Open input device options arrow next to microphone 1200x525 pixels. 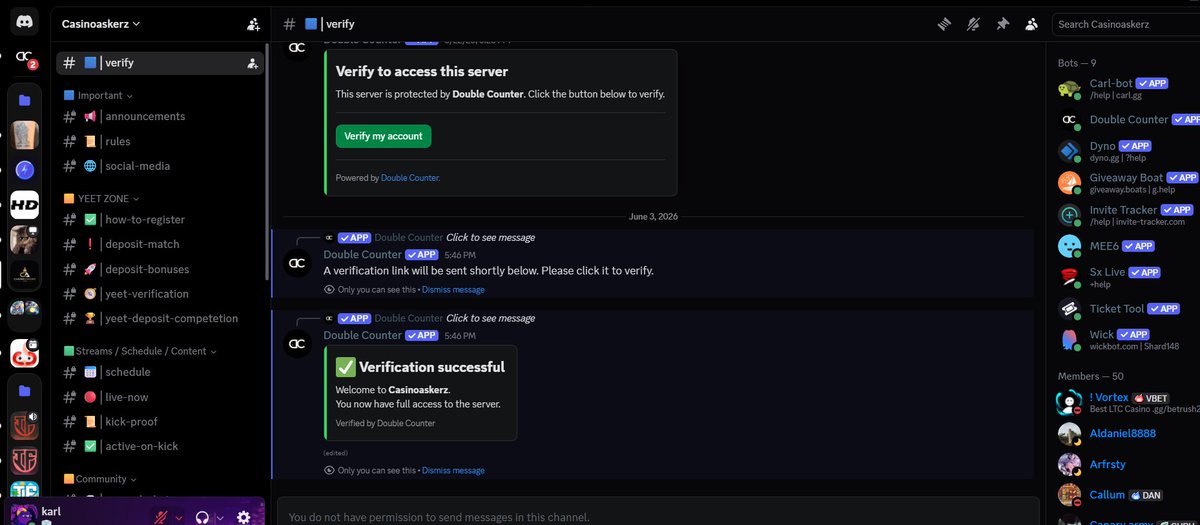click(x=179, y=517)
